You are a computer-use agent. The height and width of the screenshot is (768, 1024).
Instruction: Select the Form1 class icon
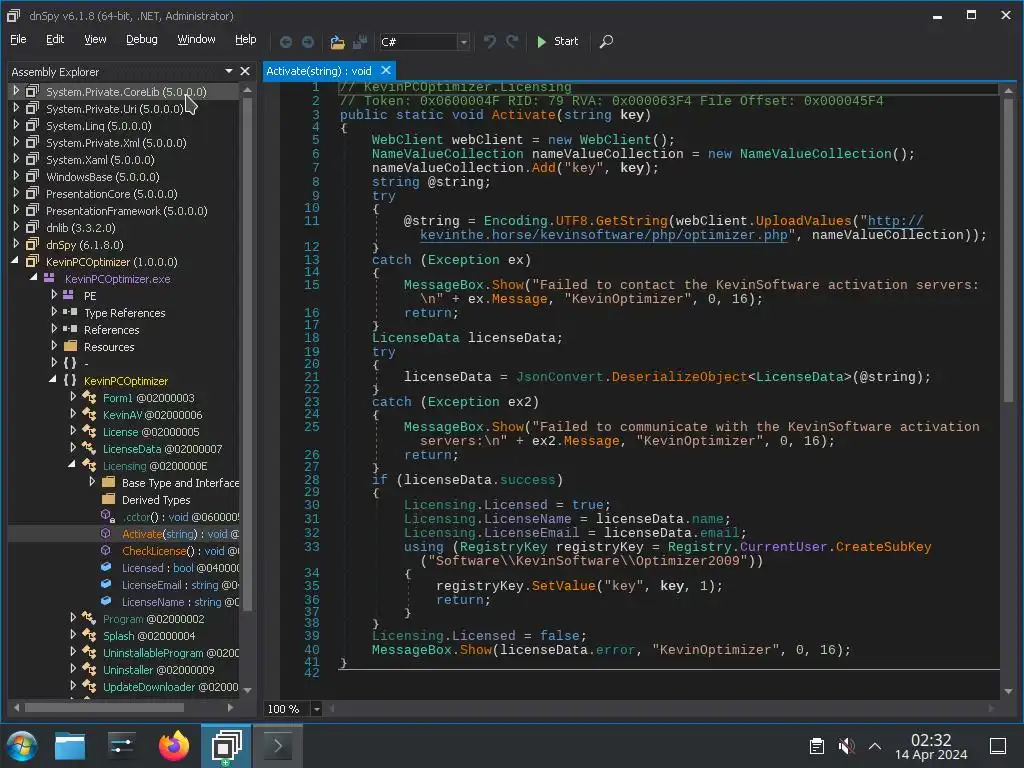(89, 397)
